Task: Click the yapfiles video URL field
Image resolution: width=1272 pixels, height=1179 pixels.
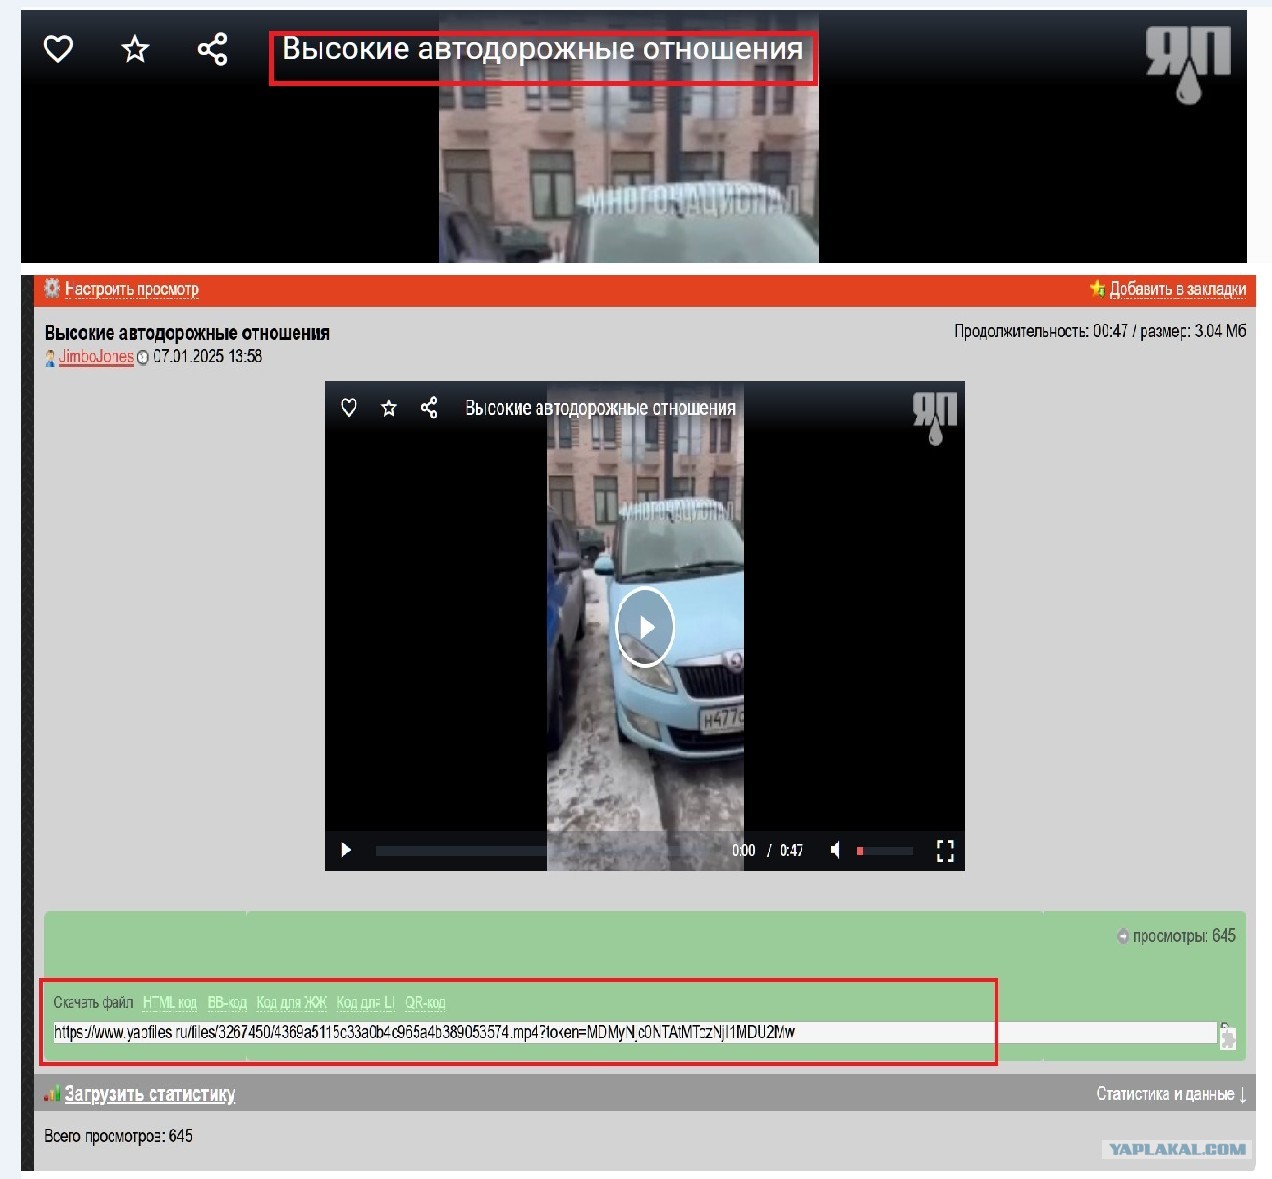Action: pyautogui.click(x=635, y=1032)
